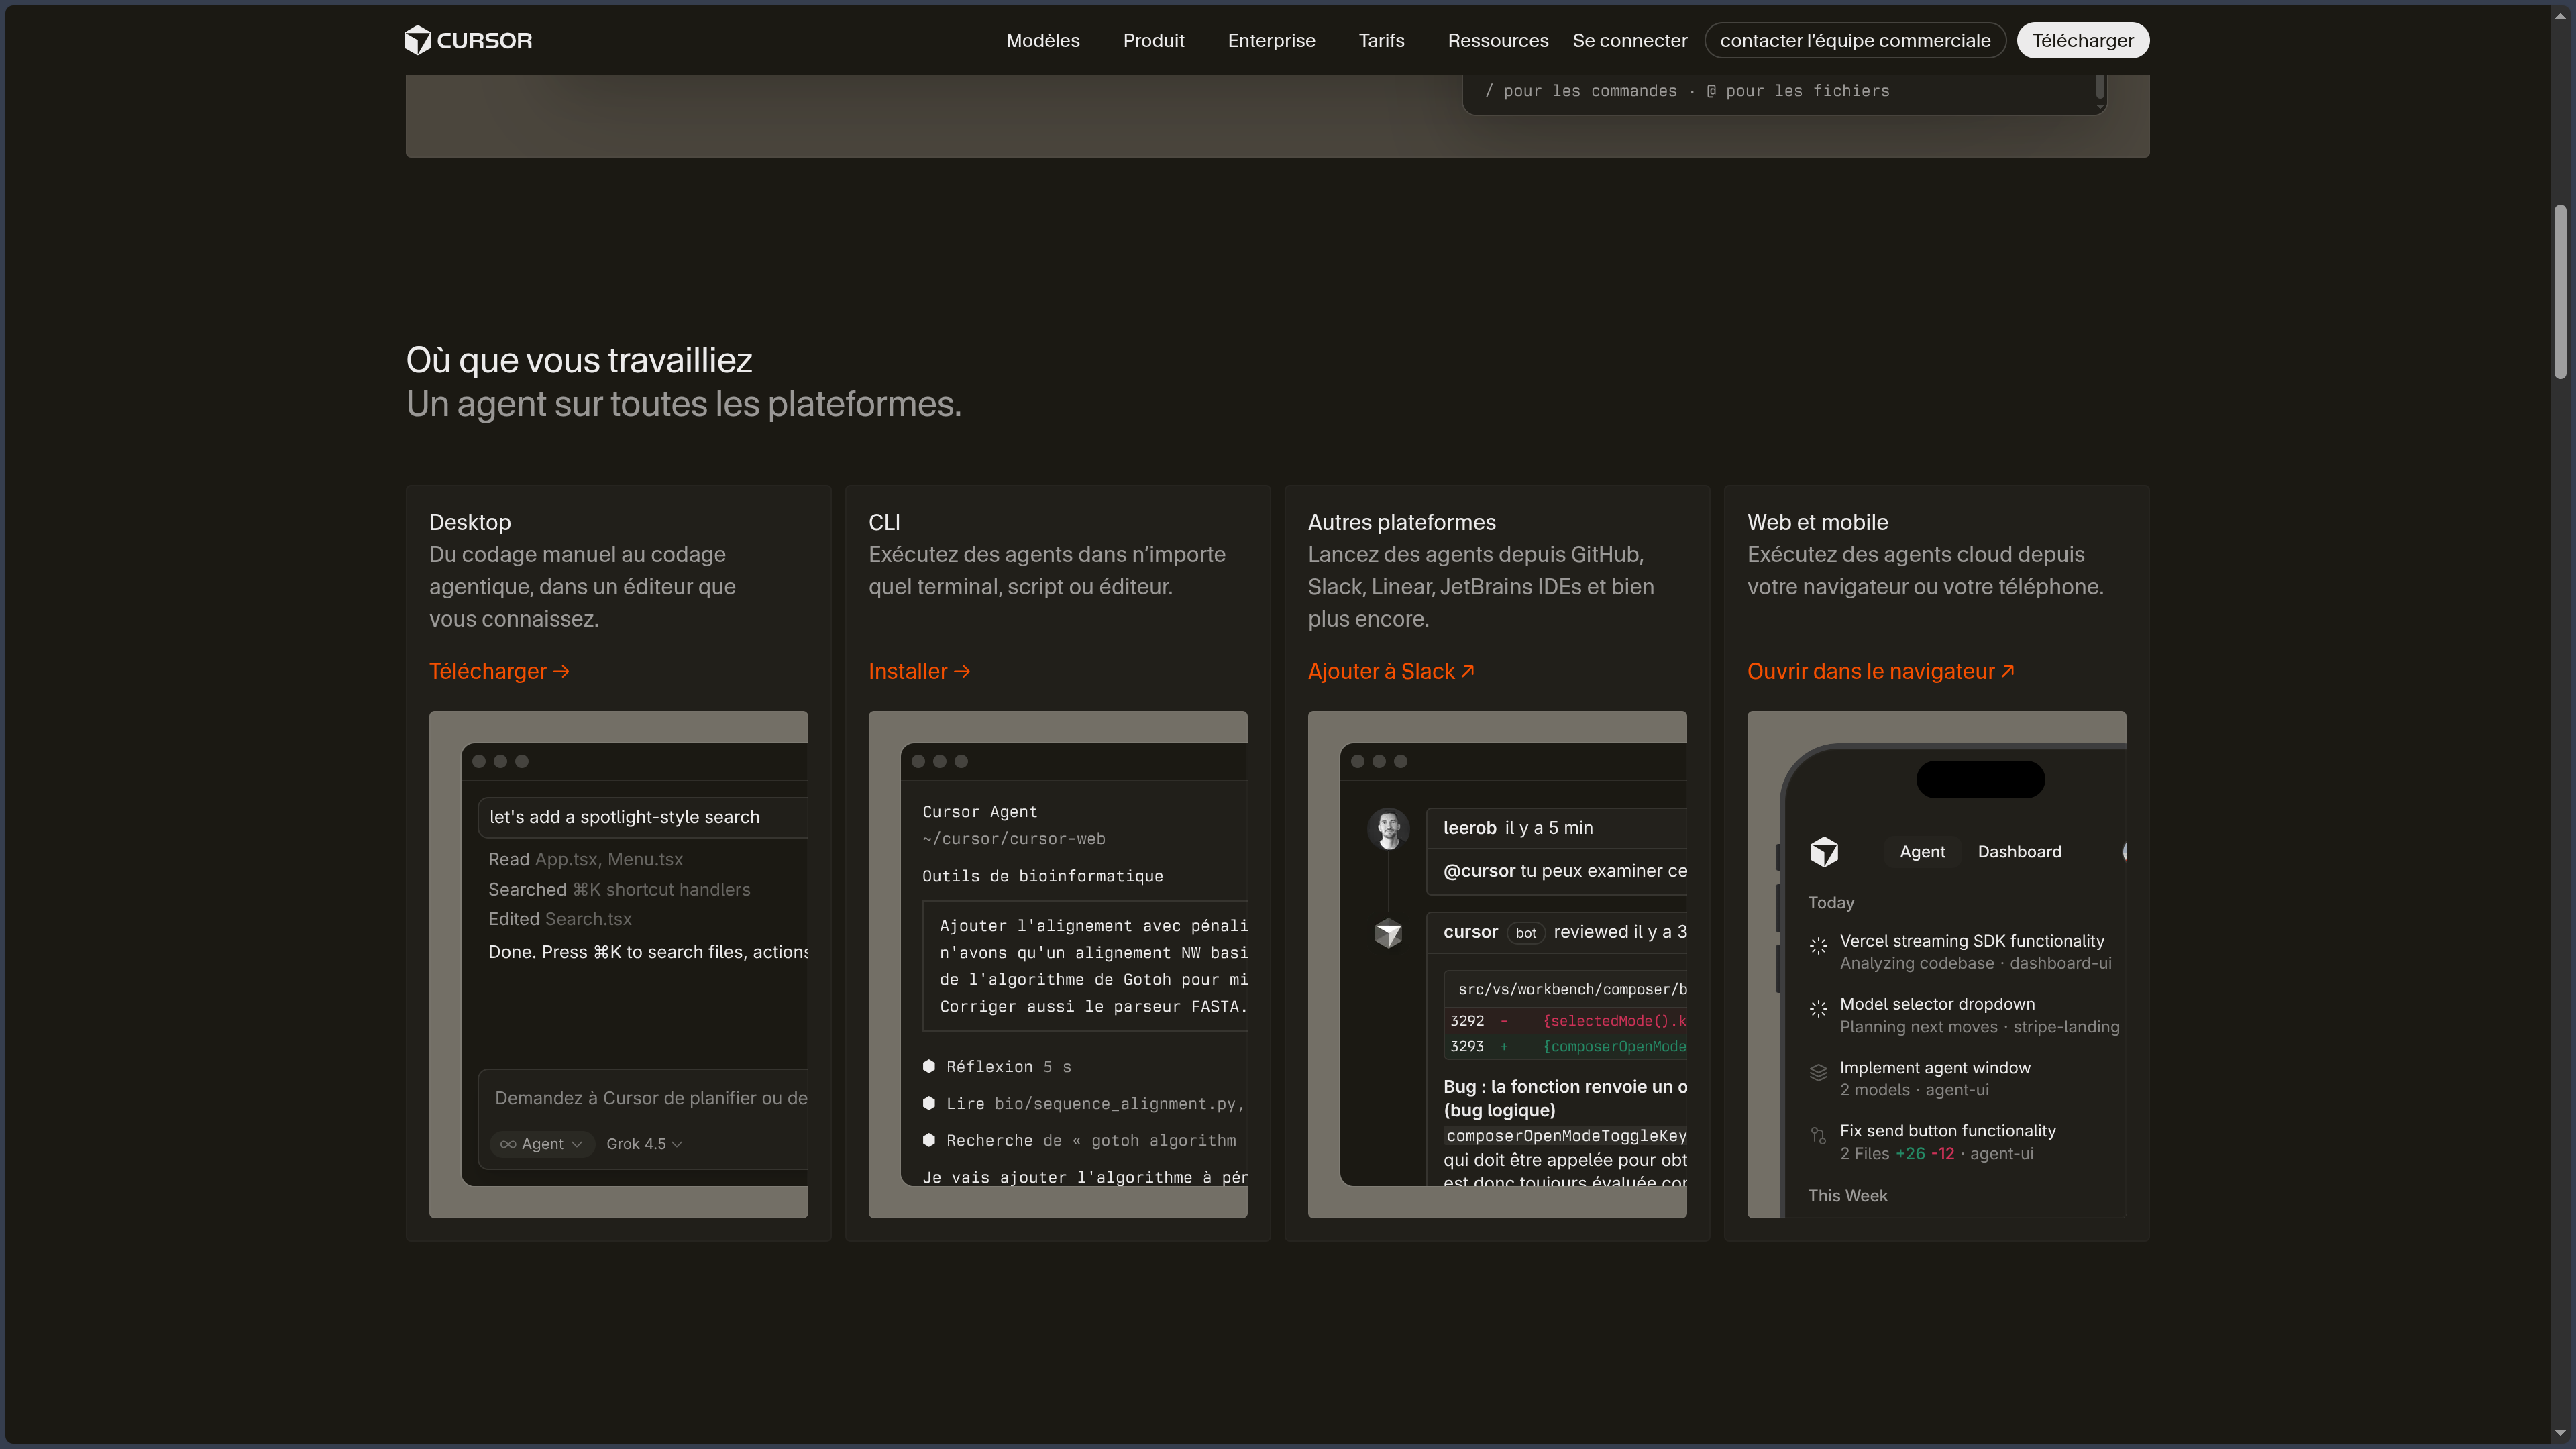2576x1449 pixels.
Task: Click the '~/cursor/cursor-web' path text
Action: (x=1013, y=838)
